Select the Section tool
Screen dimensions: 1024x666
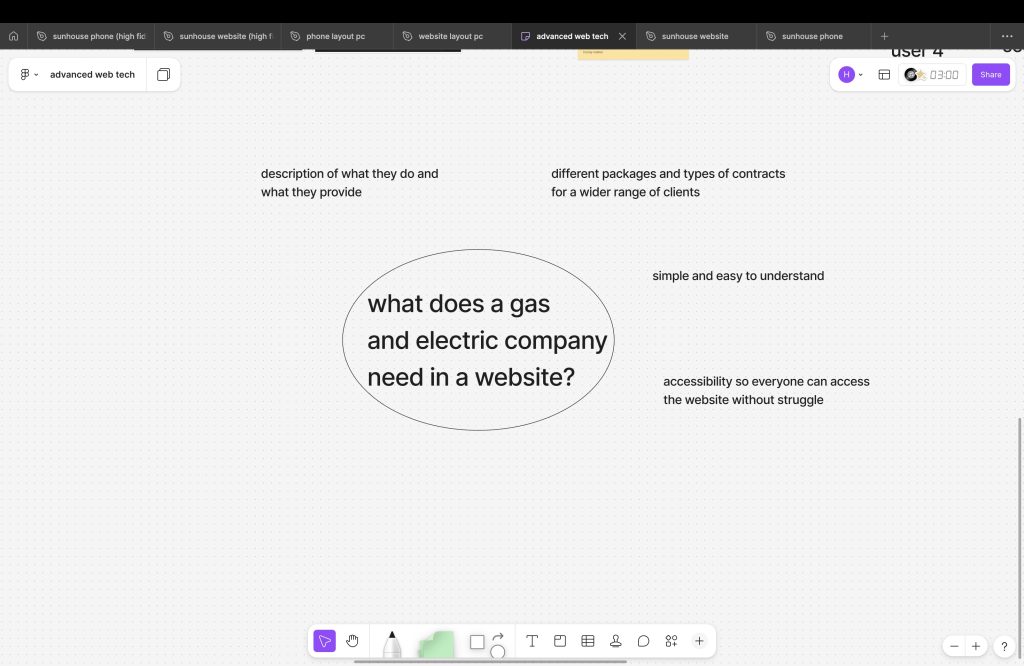coord(560,641)
